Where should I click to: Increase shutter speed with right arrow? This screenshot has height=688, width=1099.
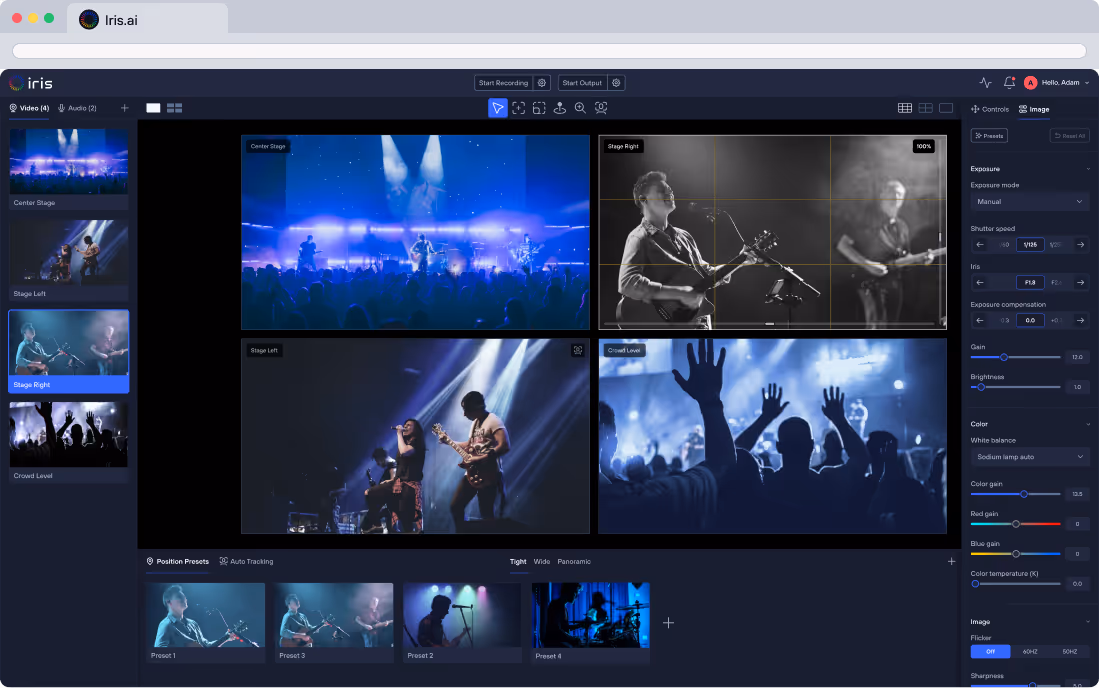click(x=1081, y=245)
